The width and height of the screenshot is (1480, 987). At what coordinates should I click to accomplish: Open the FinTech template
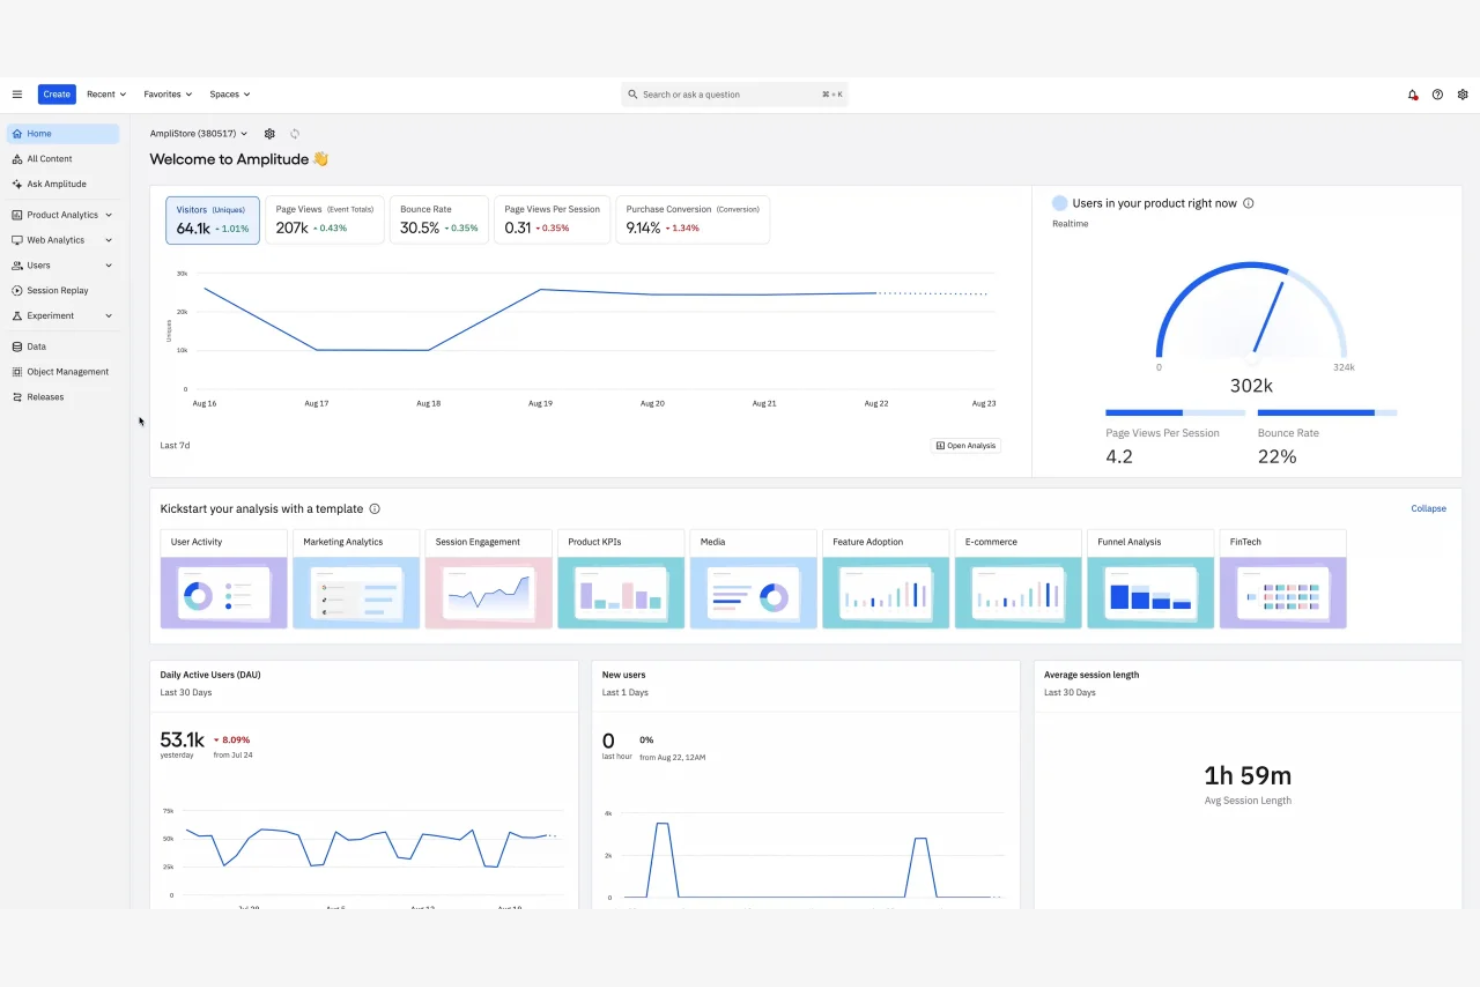1283,579
